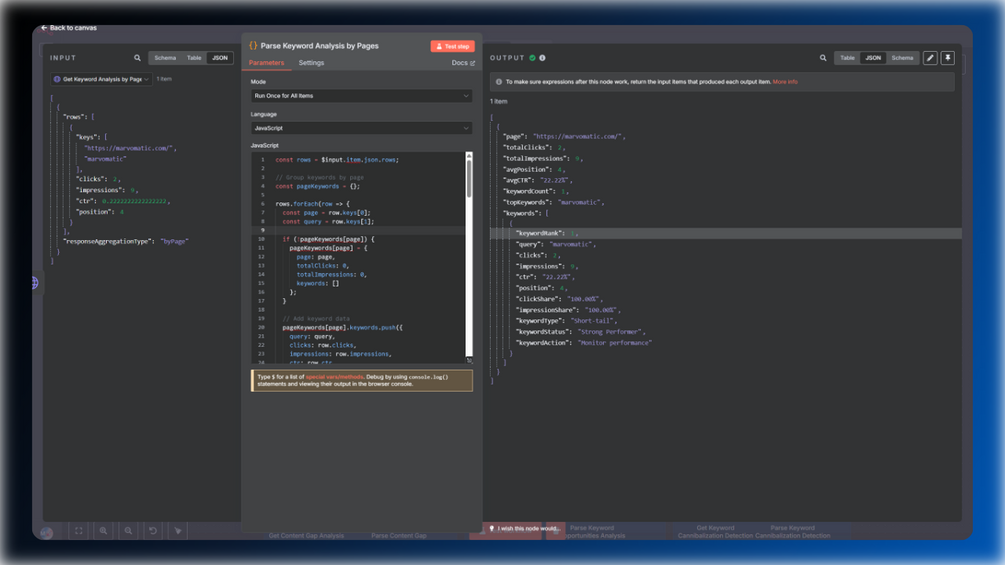1005x565 pixels.
Task: Click the "page" URL in output JSON
Action: click(577, 136)
